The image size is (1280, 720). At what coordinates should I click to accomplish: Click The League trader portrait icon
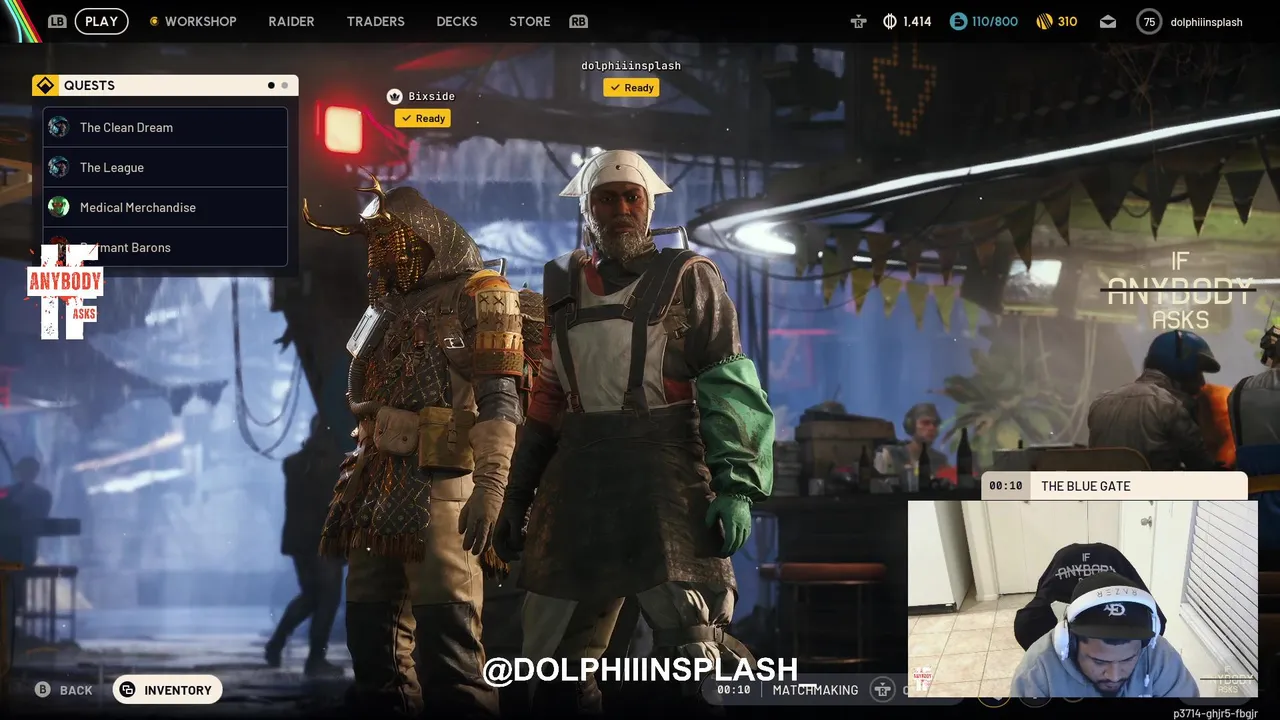pyautogui.click(x=59, y=167)
